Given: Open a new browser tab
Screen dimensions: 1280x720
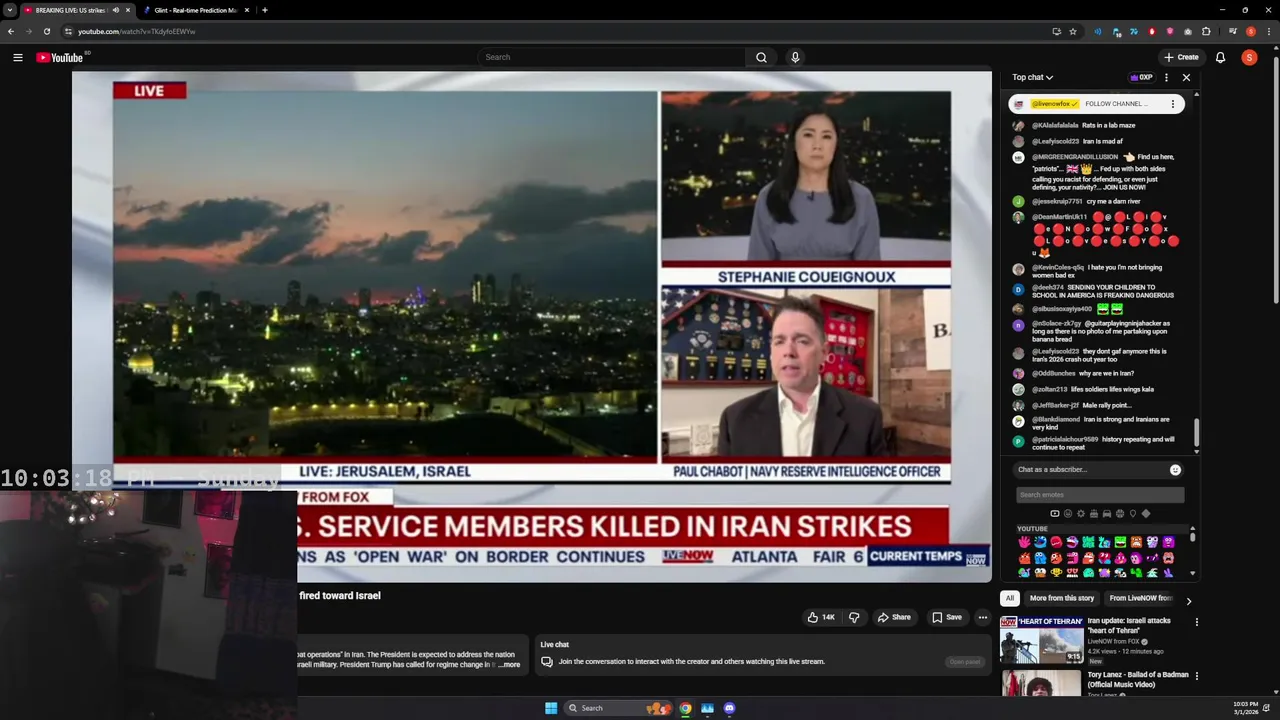Looking at the screenshot, I should (264, 10).
